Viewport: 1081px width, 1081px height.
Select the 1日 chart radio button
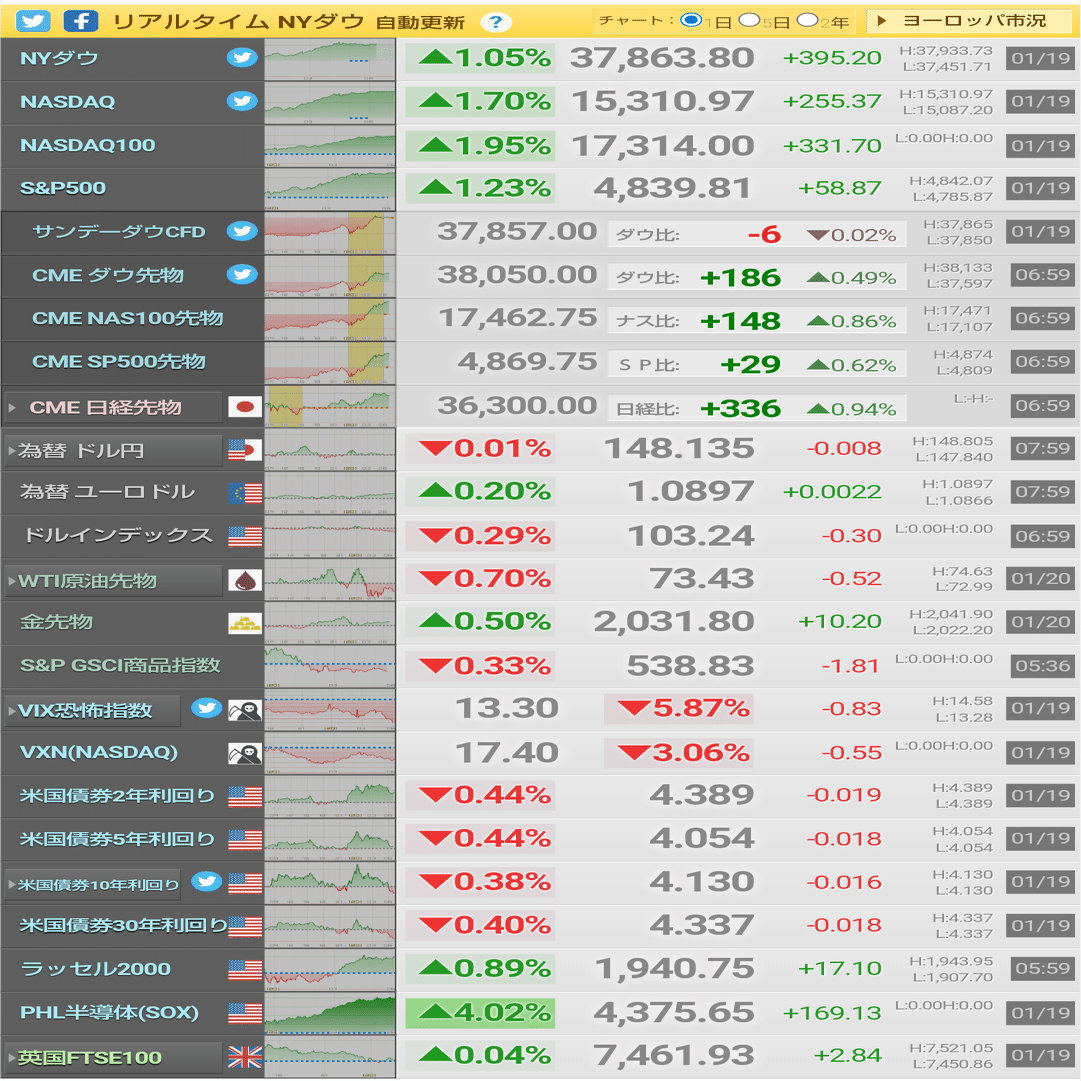coord(690,20)
